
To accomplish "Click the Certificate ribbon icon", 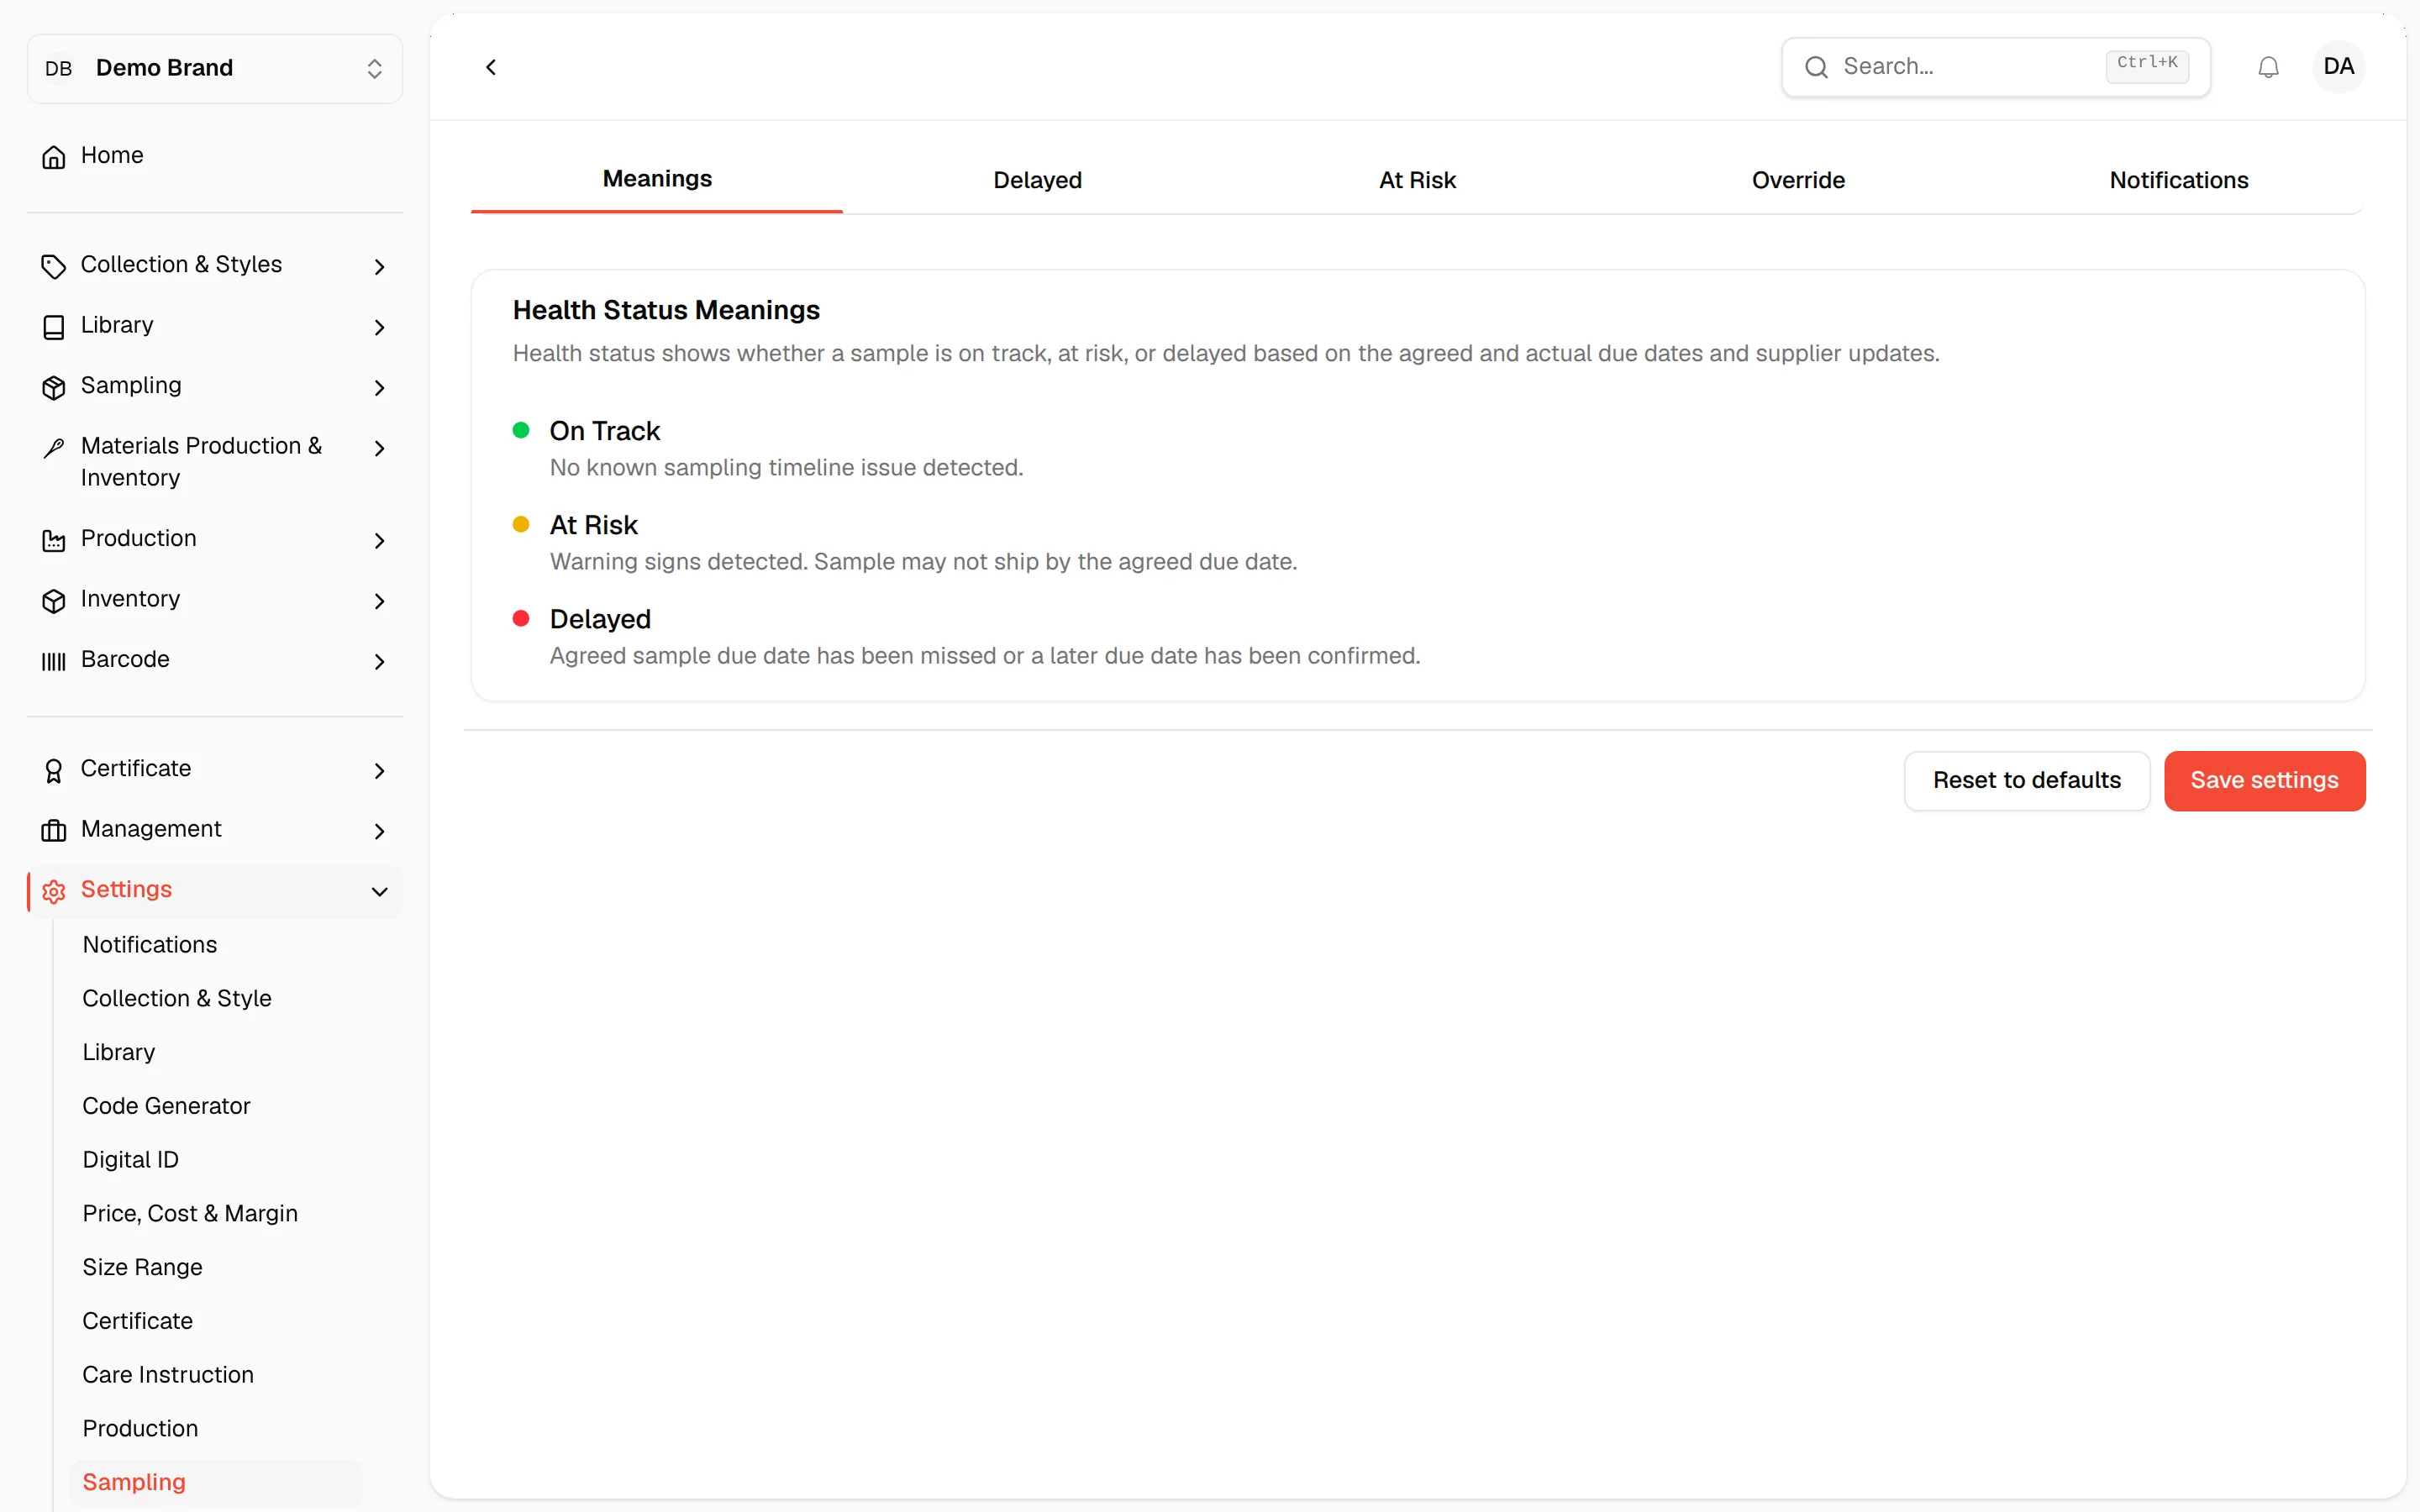I will coord(54,770).
